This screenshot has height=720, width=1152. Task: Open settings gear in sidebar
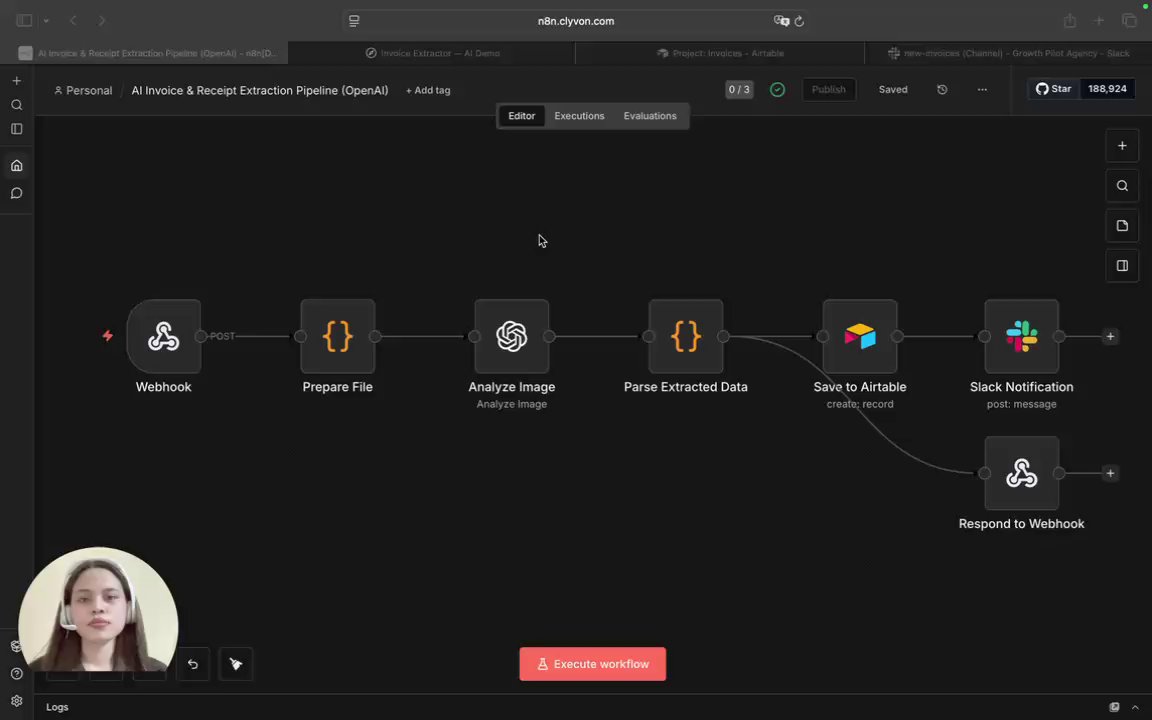(16, 701)
